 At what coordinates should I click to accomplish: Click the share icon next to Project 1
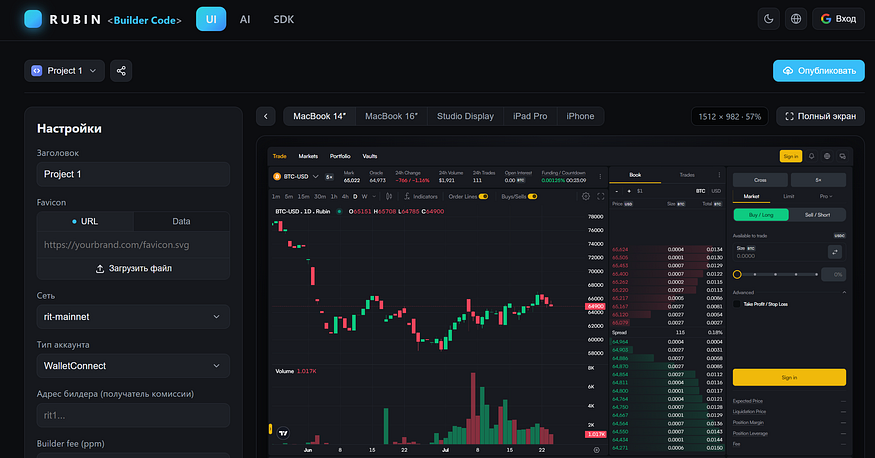[x=121, y=71]
